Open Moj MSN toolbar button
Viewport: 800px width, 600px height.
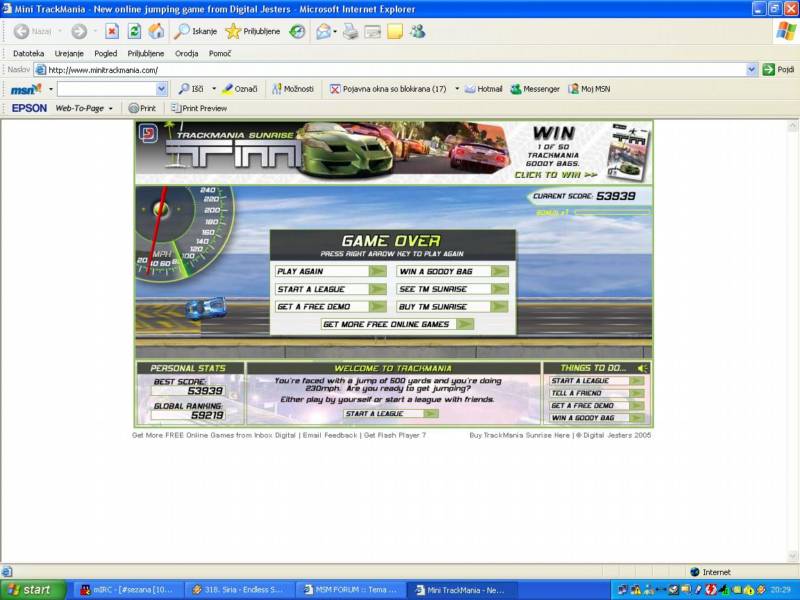pyautogui.click(x=589, y=89)
